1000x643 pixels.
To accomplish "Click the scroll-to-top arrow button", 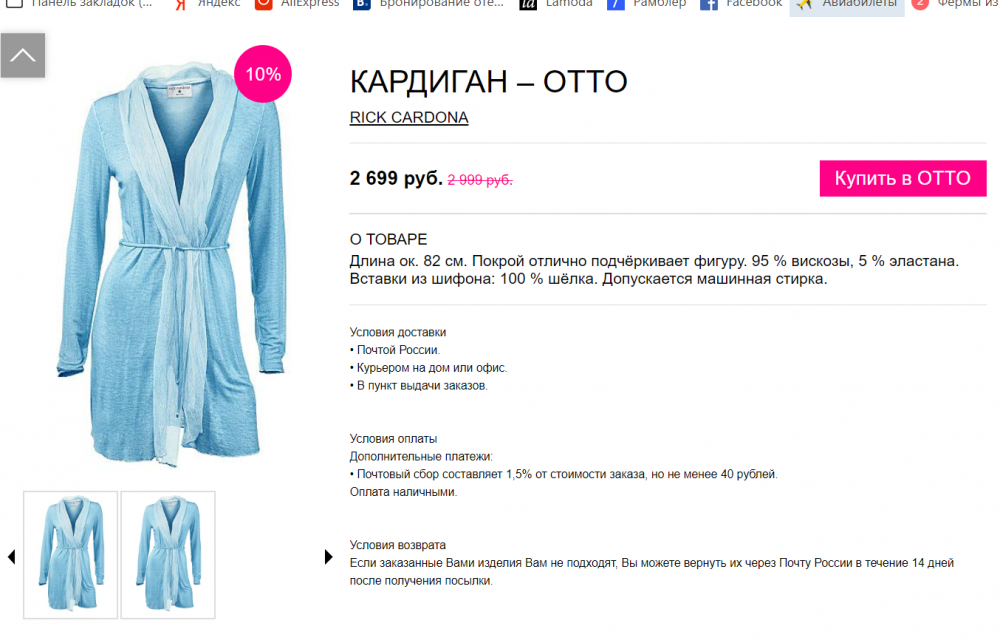I will [x=23, y=55].
